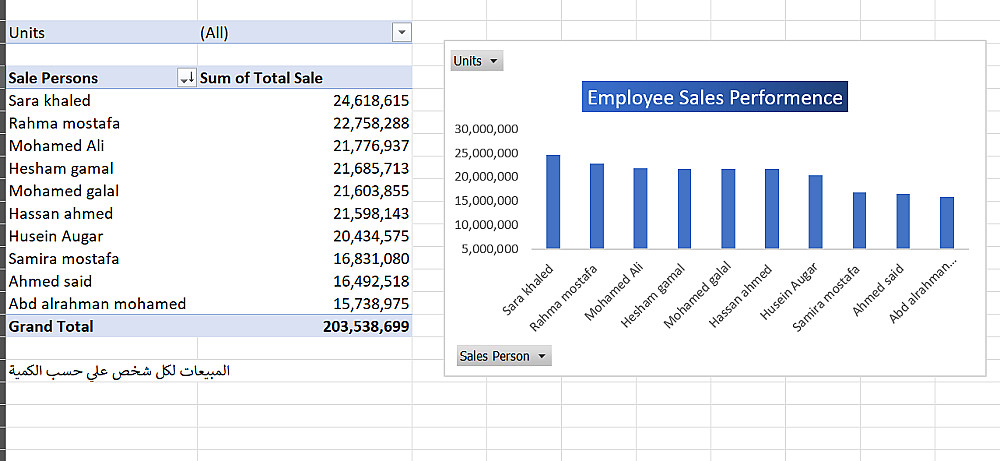
Task: Click the Abd alrahman bar in chart
Action: 947,222
